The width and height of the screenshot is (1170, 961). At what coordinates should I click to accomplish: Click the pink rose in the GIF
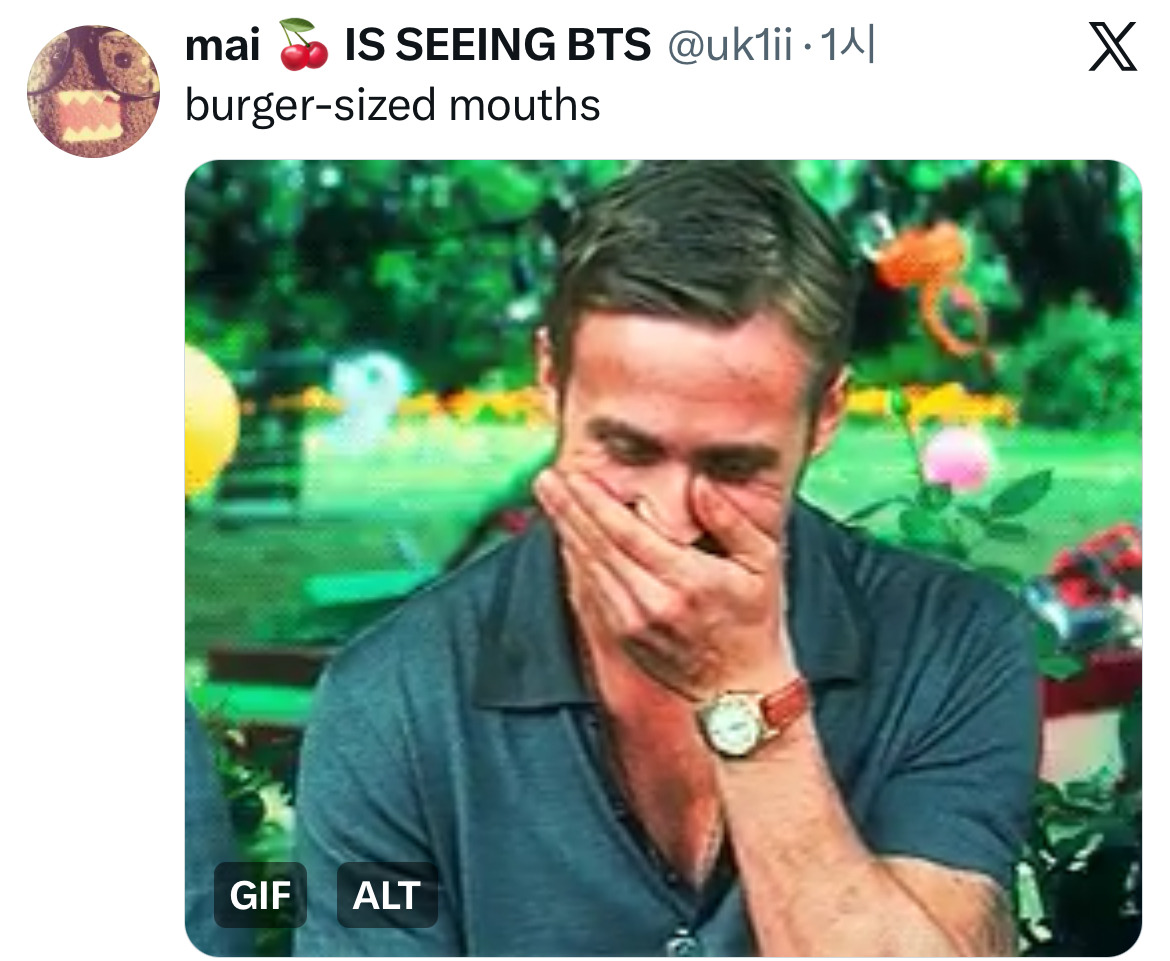[957, 459]
